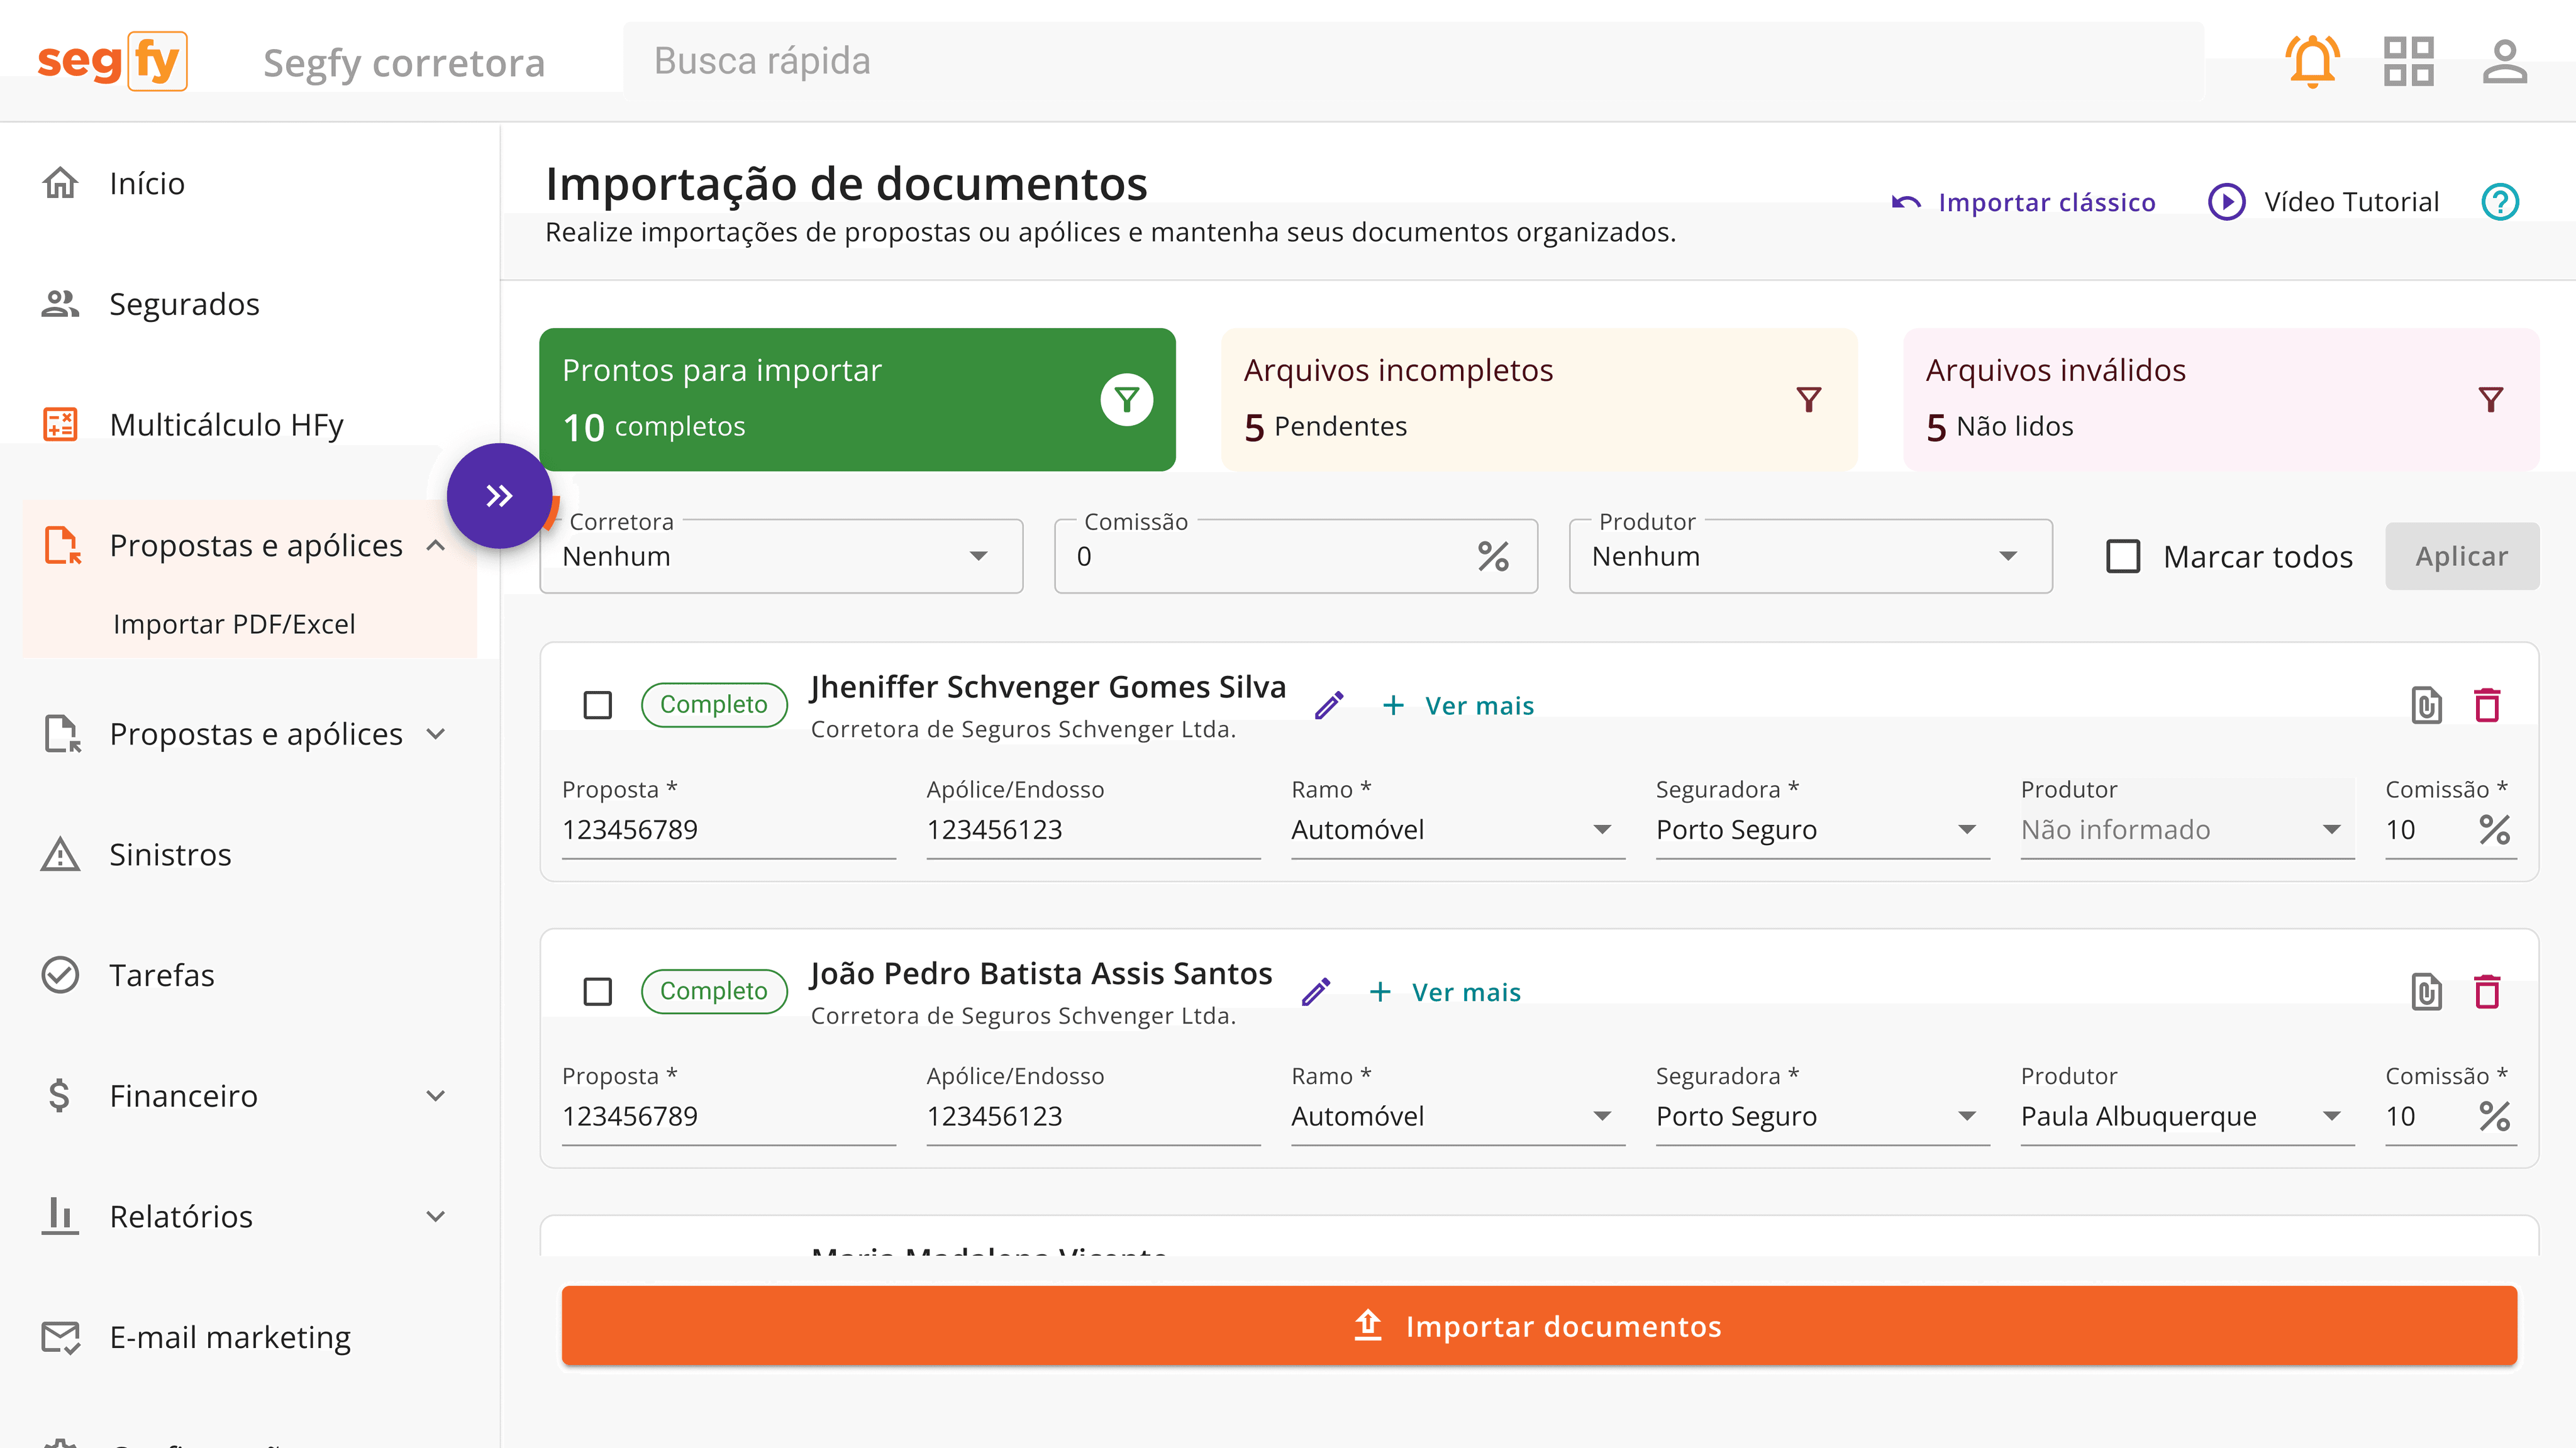Click Completo badge on Jheniffer record

click(x=714, y=705)
